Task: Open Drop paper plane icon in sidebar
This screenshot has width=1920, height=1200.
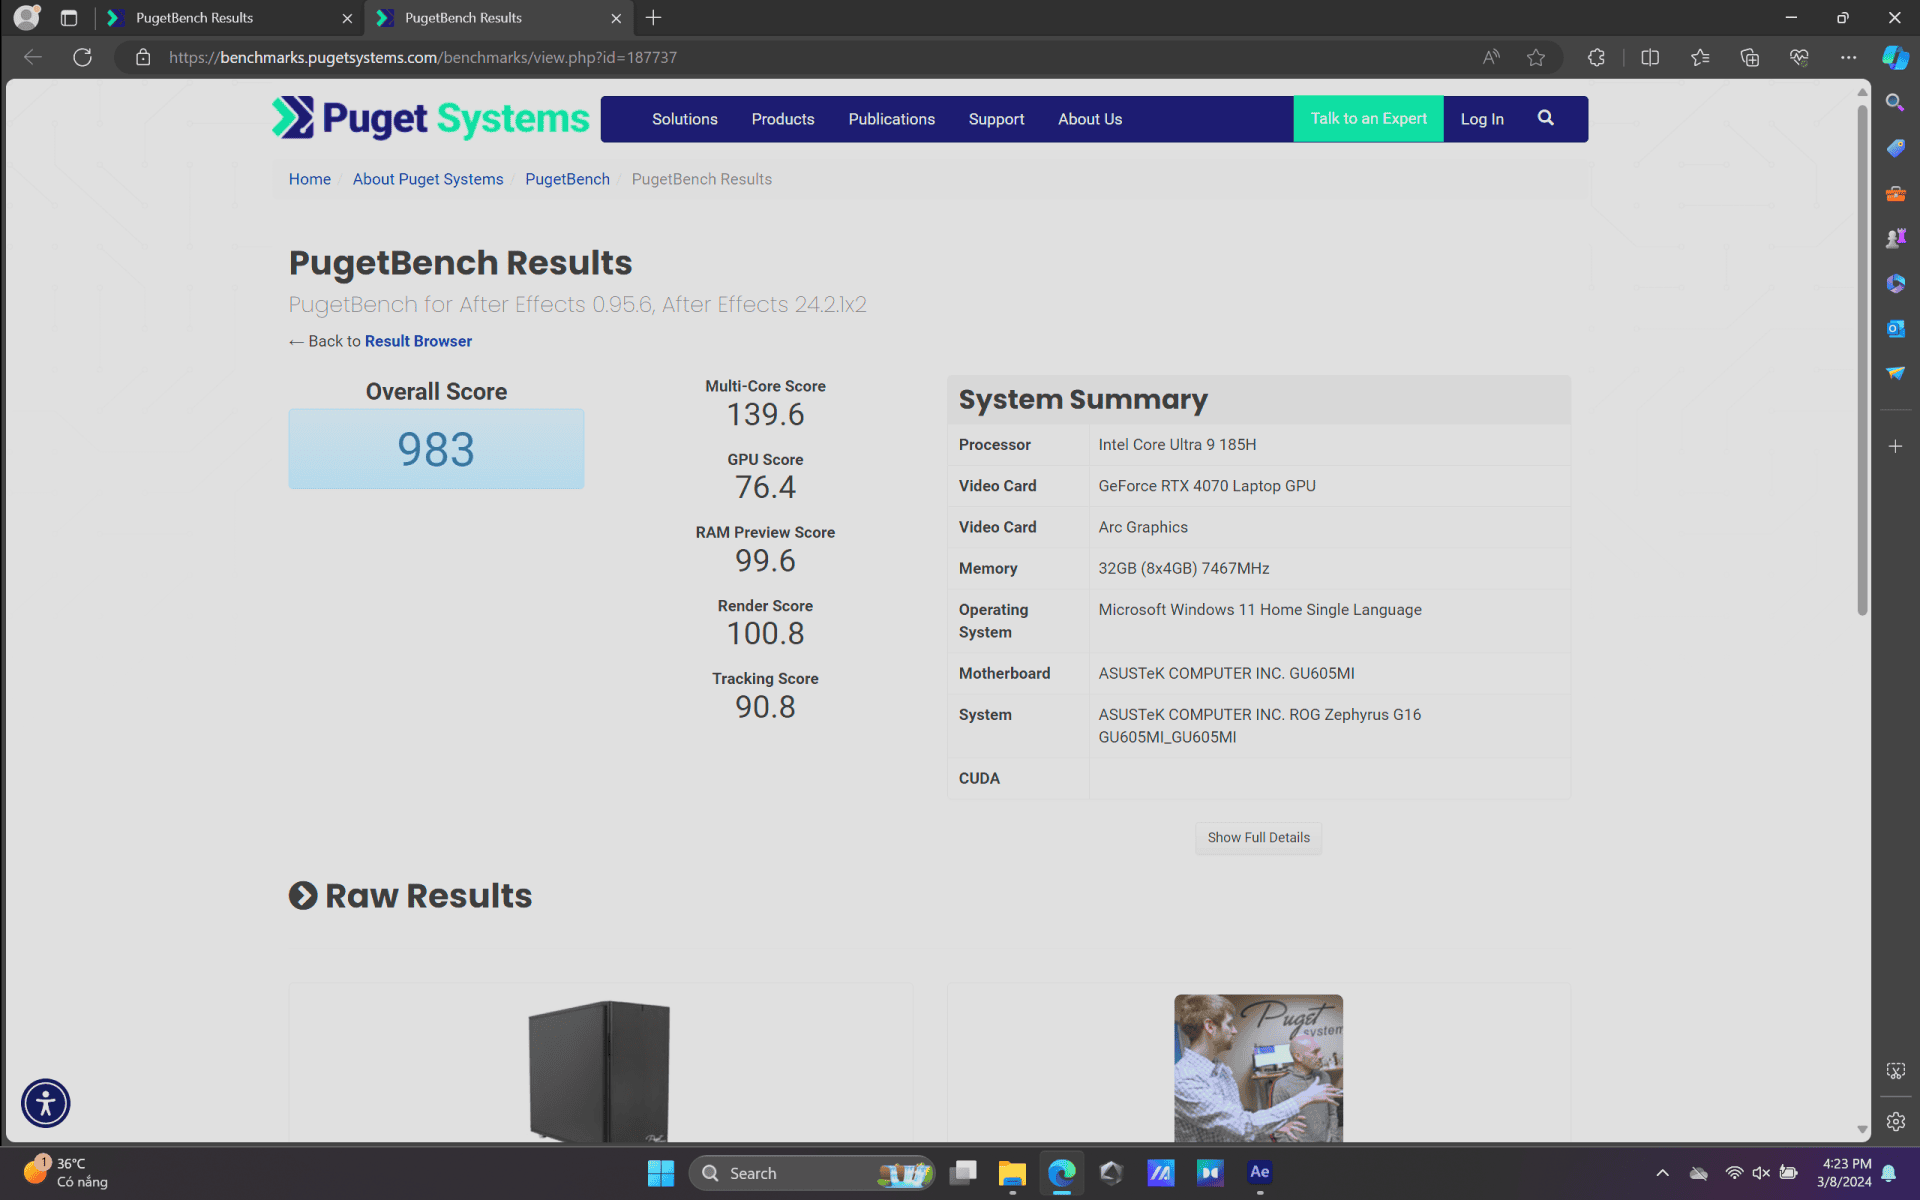Action: click(x=1895, y=373)
